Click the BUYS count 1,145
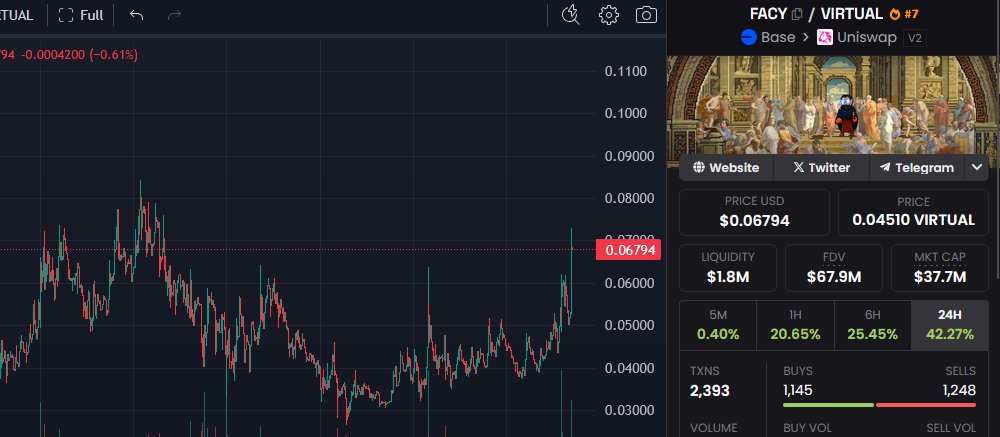1000x437 pixels. click(x=798, y=390)
